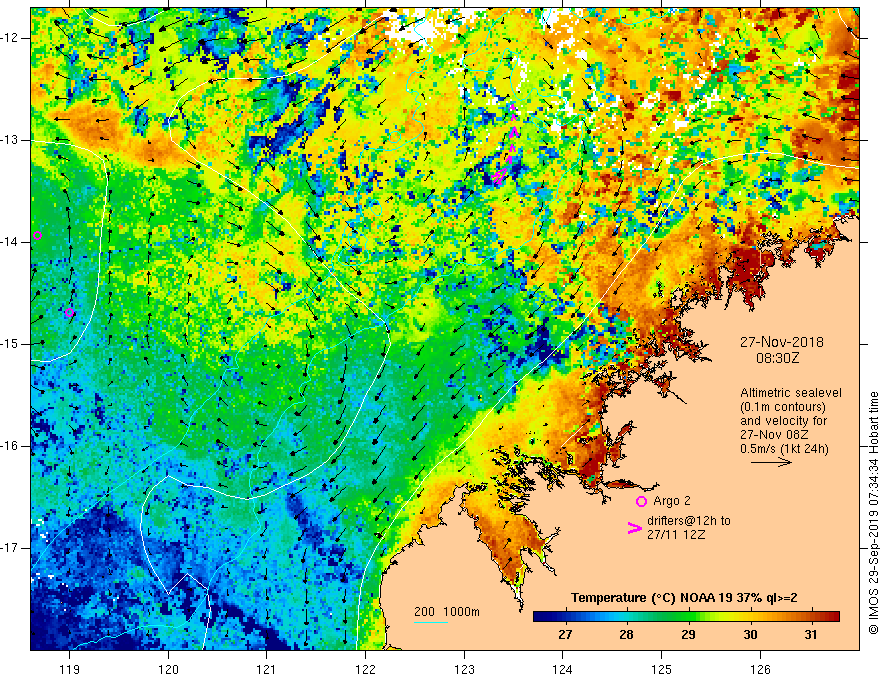This screenshot has height=680, width=880.
Task: Click the Argo 2 magenta circle legend icon
Action: (x=641, y=501)
